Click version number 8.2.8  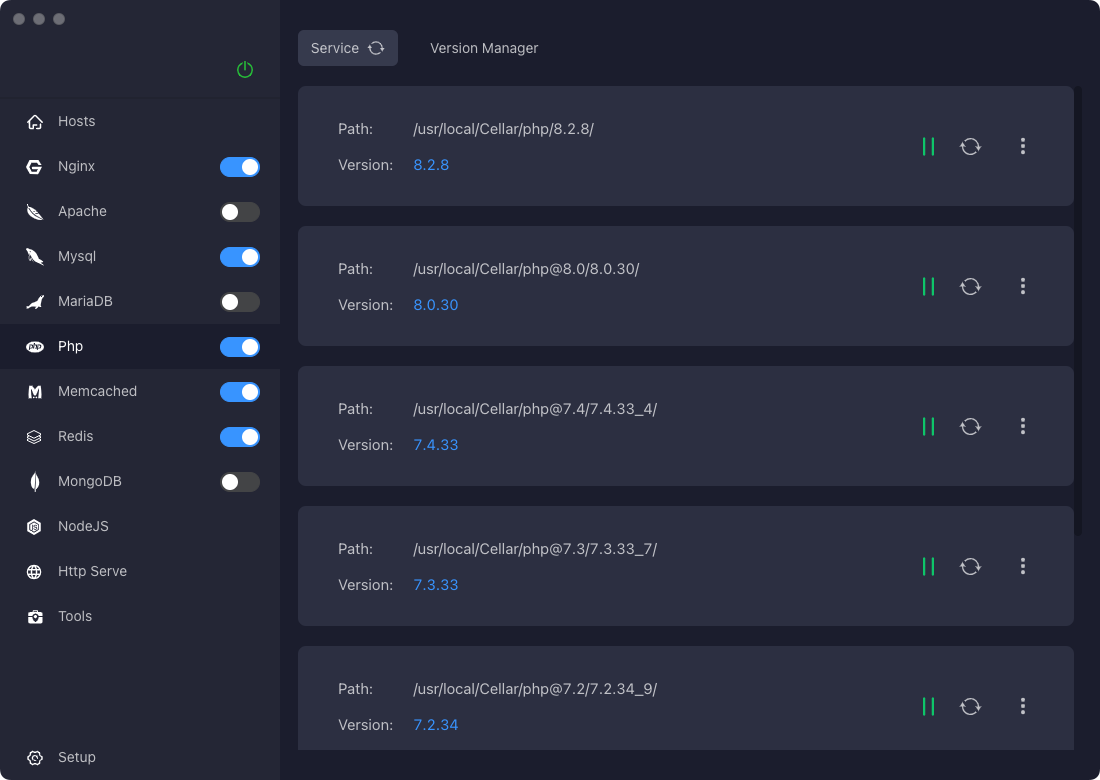coord(431,165)
